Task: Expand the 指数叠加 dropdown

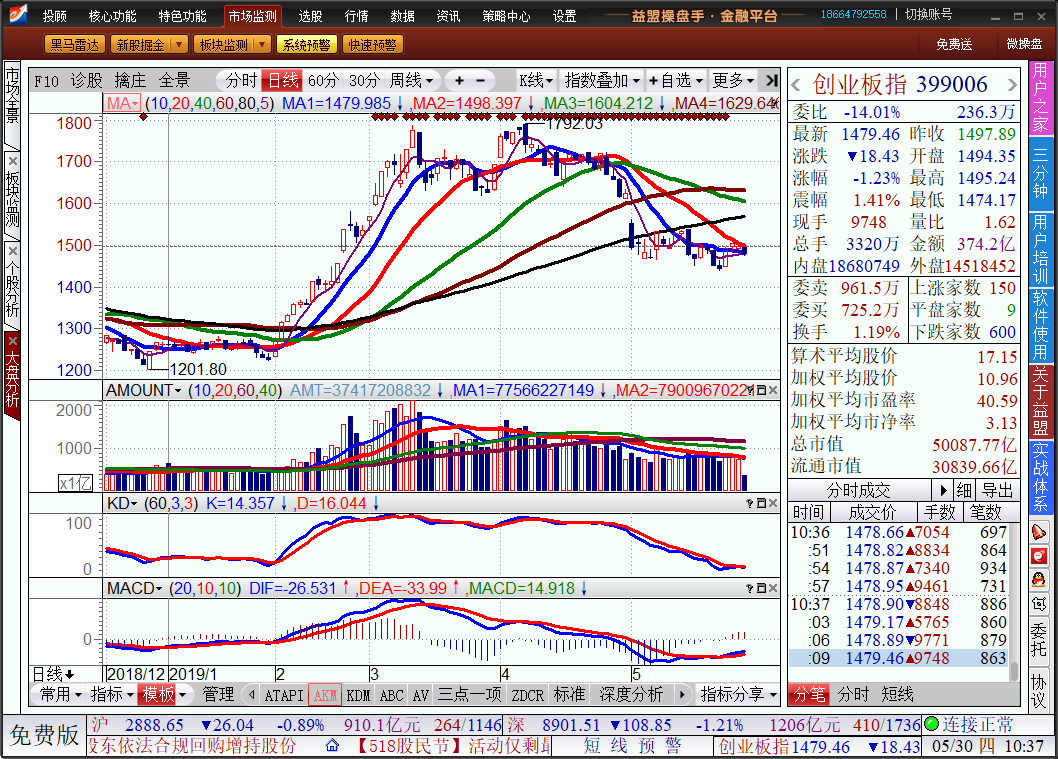Action: click(601, 81)
